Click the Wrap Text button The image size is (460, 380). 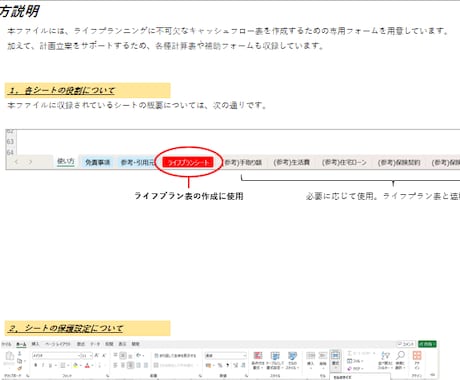point(175,356)
